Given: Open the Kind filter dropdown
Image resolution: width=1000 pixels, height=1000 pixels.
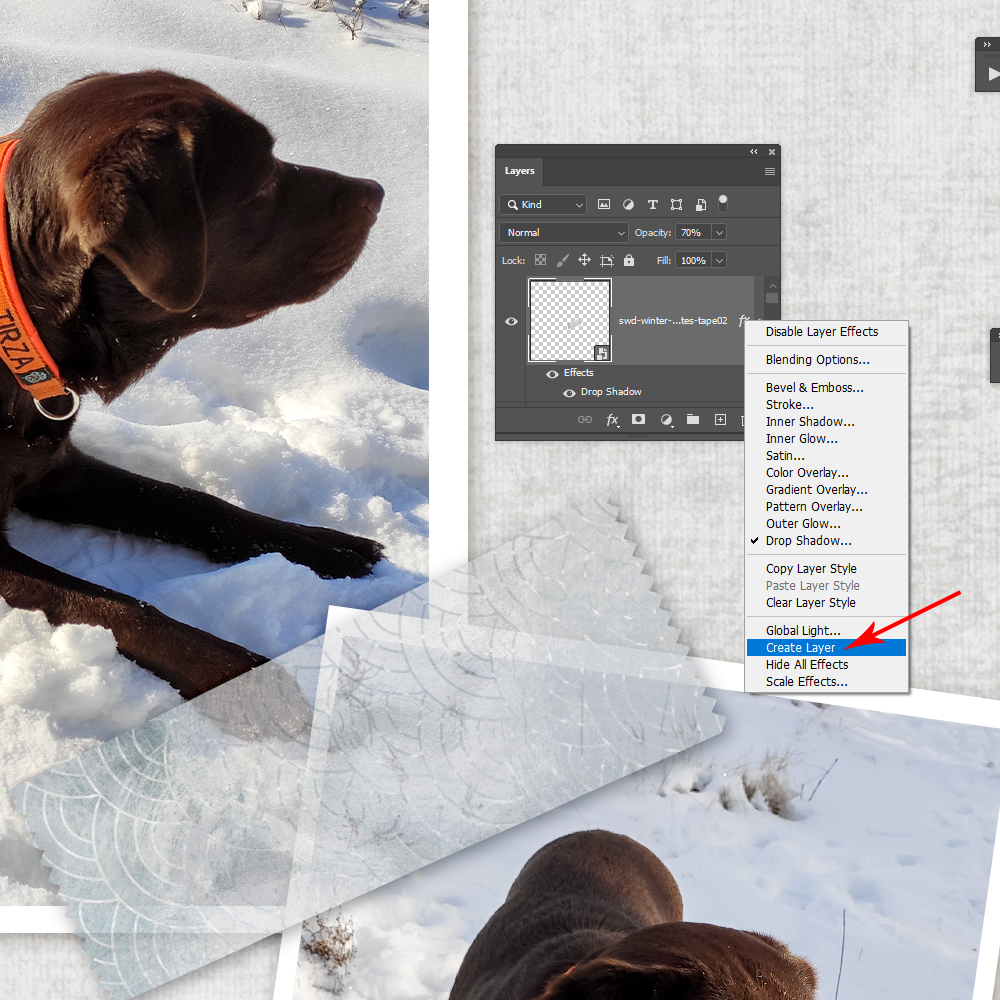Looking at the screenshot, I should (543, 204).
